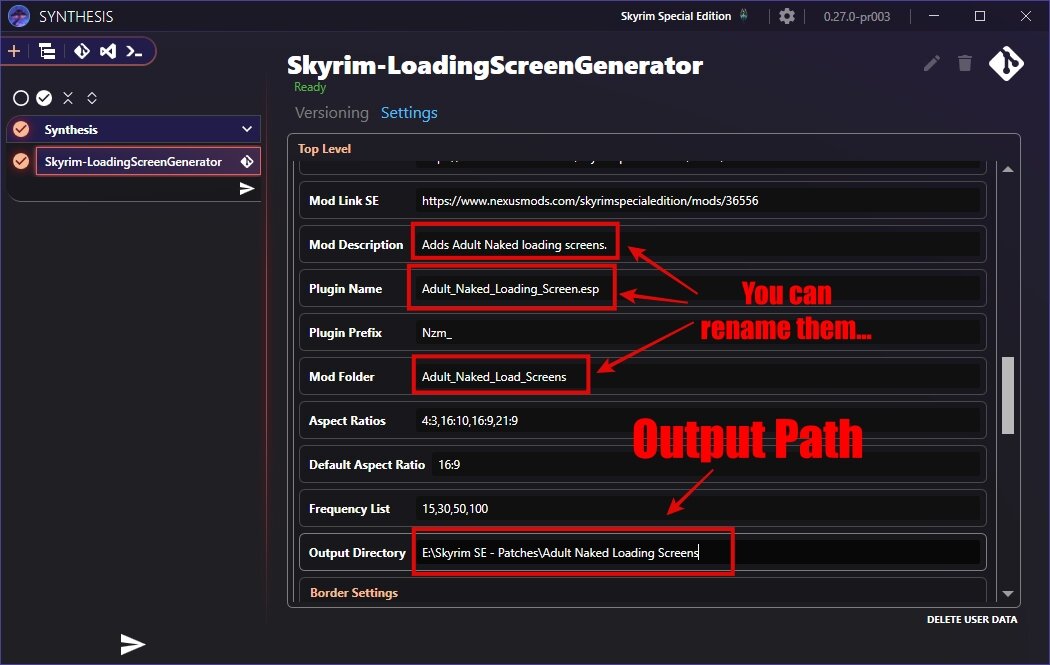Toggle the Skyrim-LoadingScreenGenerator patcher check mark
The image size is (1050, 665).
click(x=21, y=161)
